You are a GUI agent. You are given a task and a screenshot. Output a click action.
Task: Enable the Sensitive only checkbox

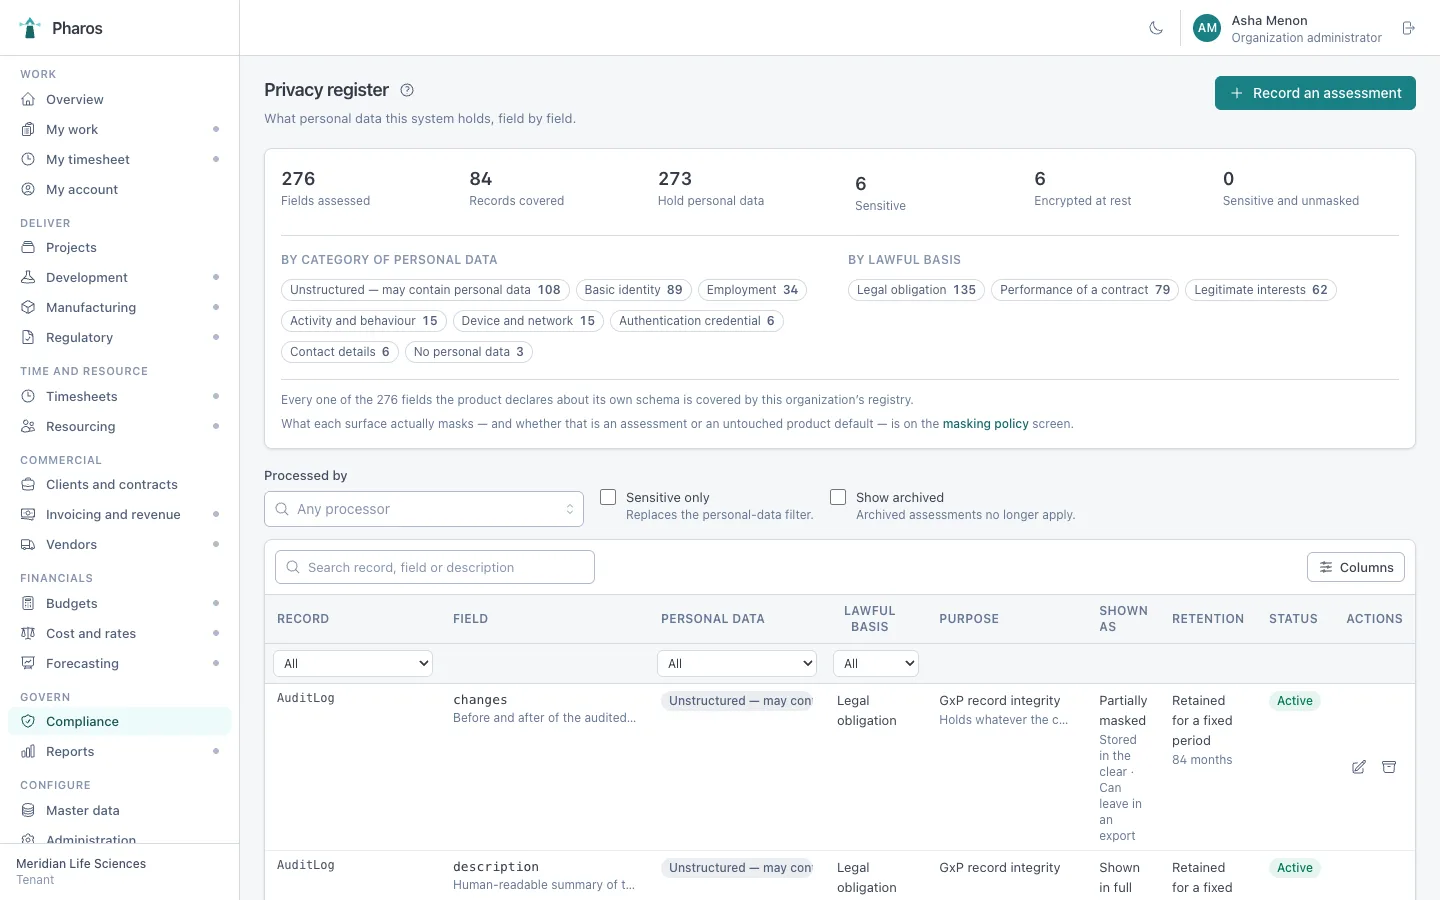[608, 497]
